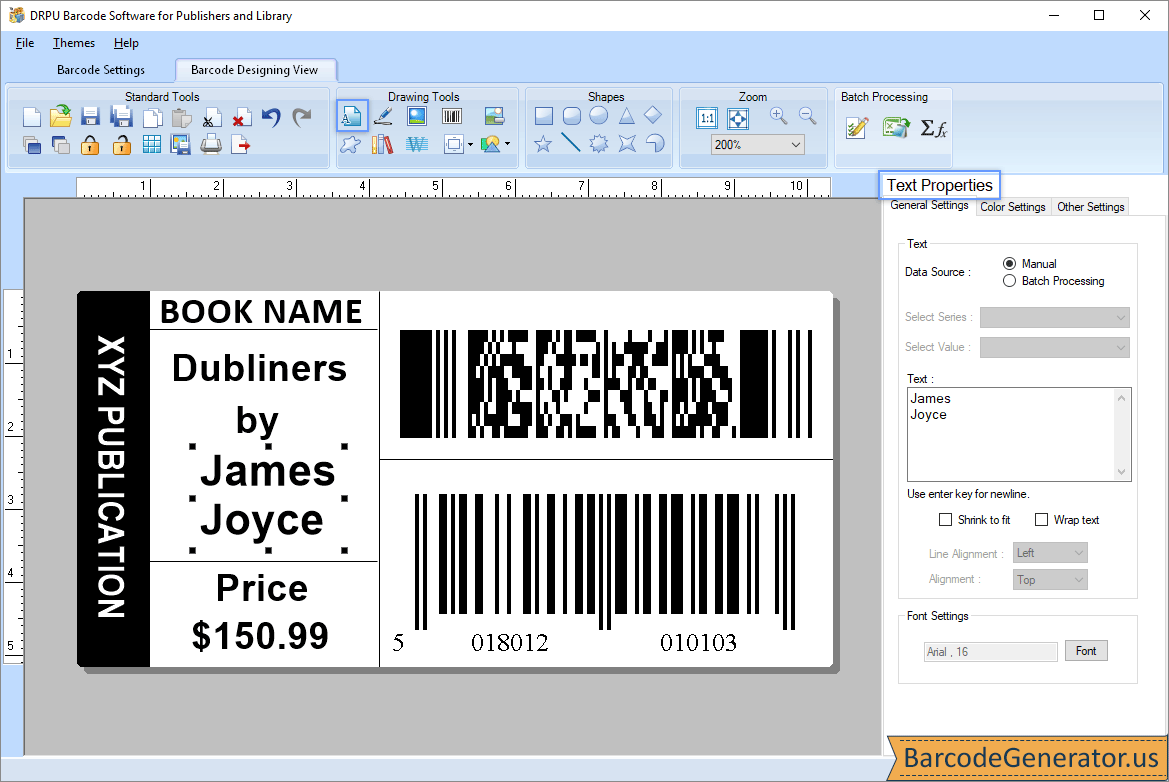The width and height of the screenshot is (1169, 782).
Task: Toggle the grid view icon
Action: pyautogui.click(x=151, y=145)
